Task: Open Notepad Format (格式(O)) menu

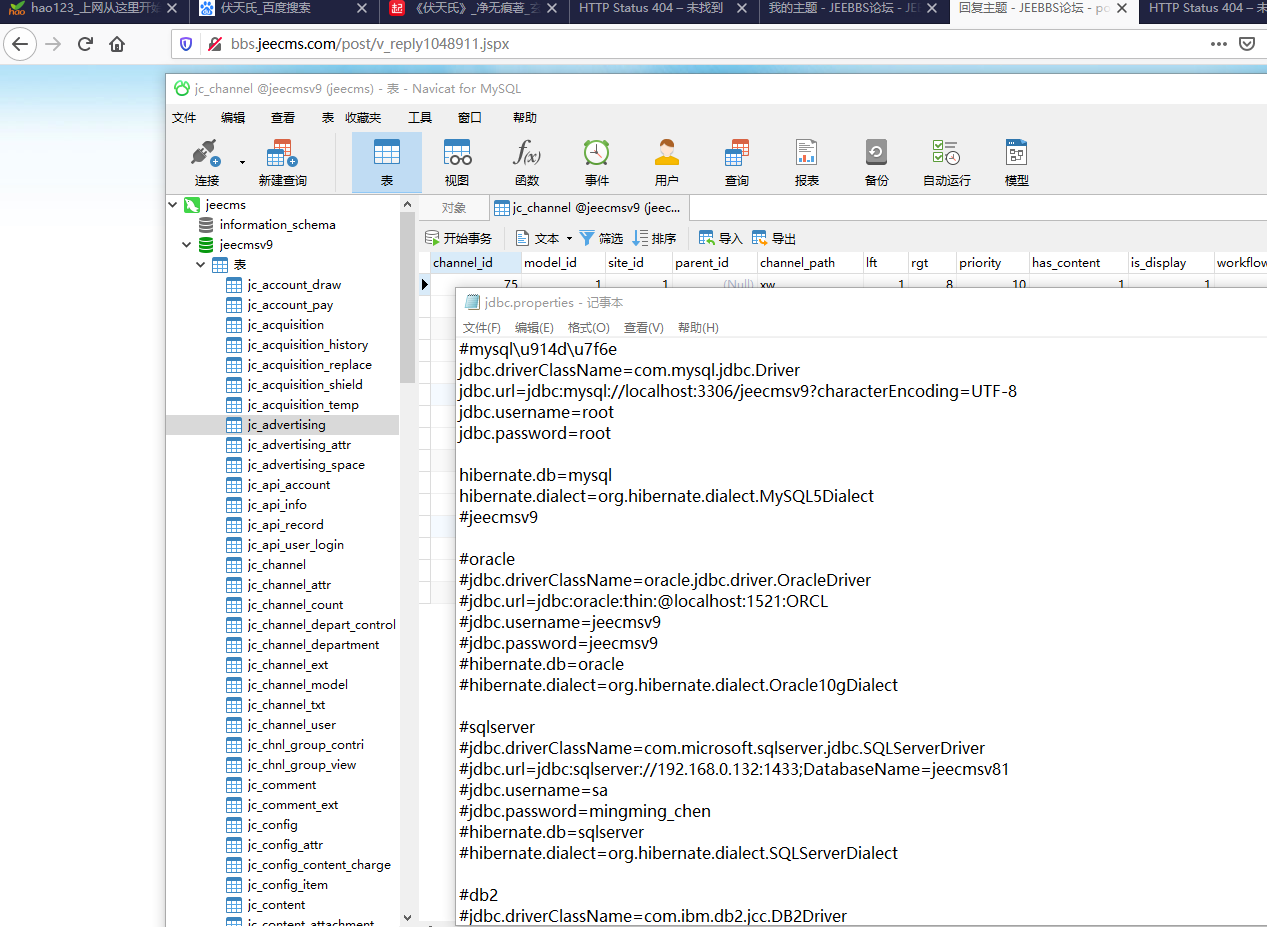Action: [x=588, y=328]
